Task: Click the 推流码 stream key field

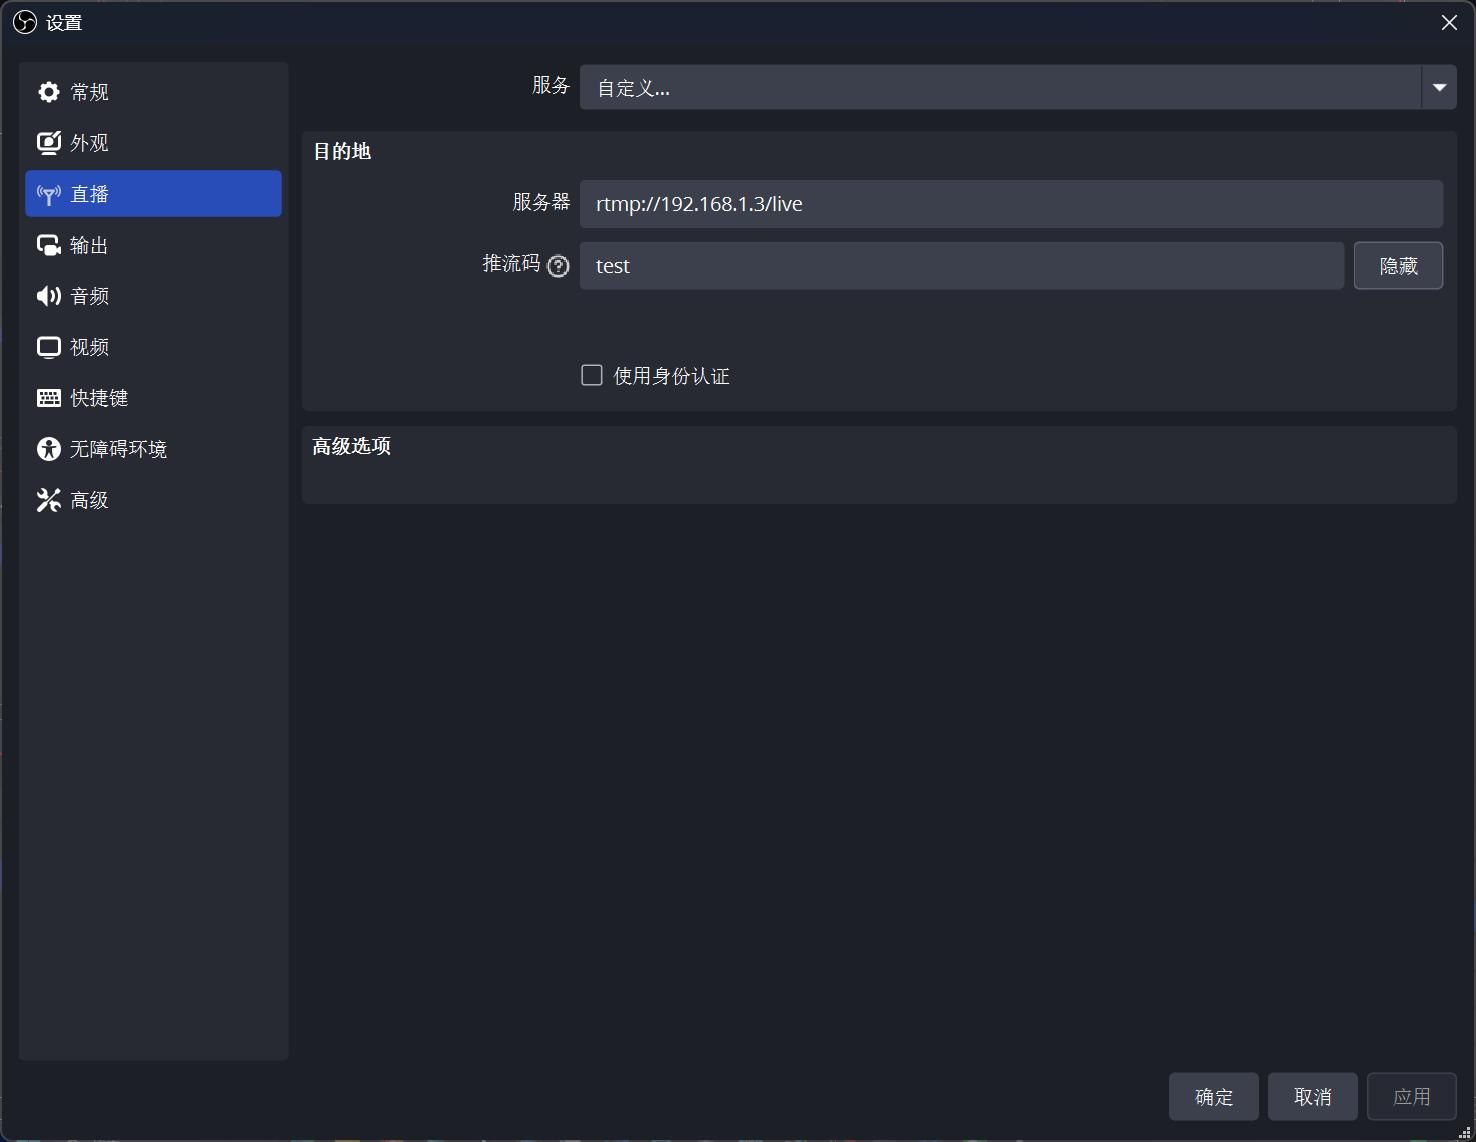Action: tap(962, 266)
